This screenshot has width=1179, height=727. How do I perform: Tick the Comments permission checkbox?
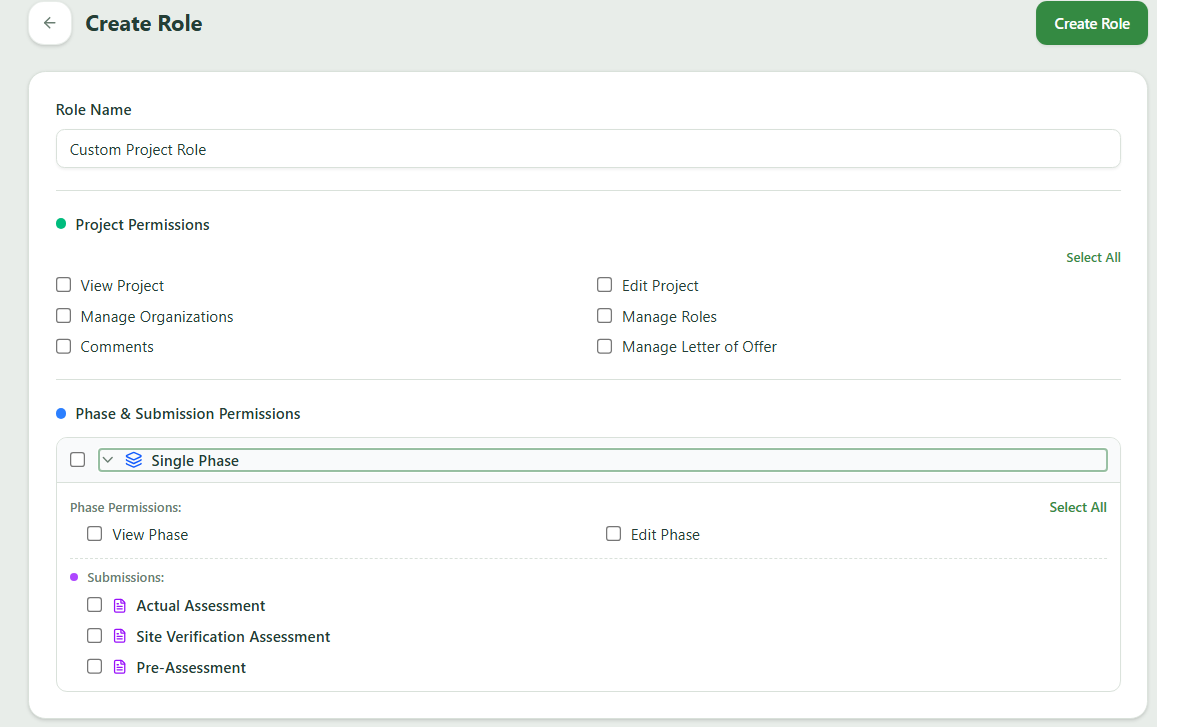[64, 347]
